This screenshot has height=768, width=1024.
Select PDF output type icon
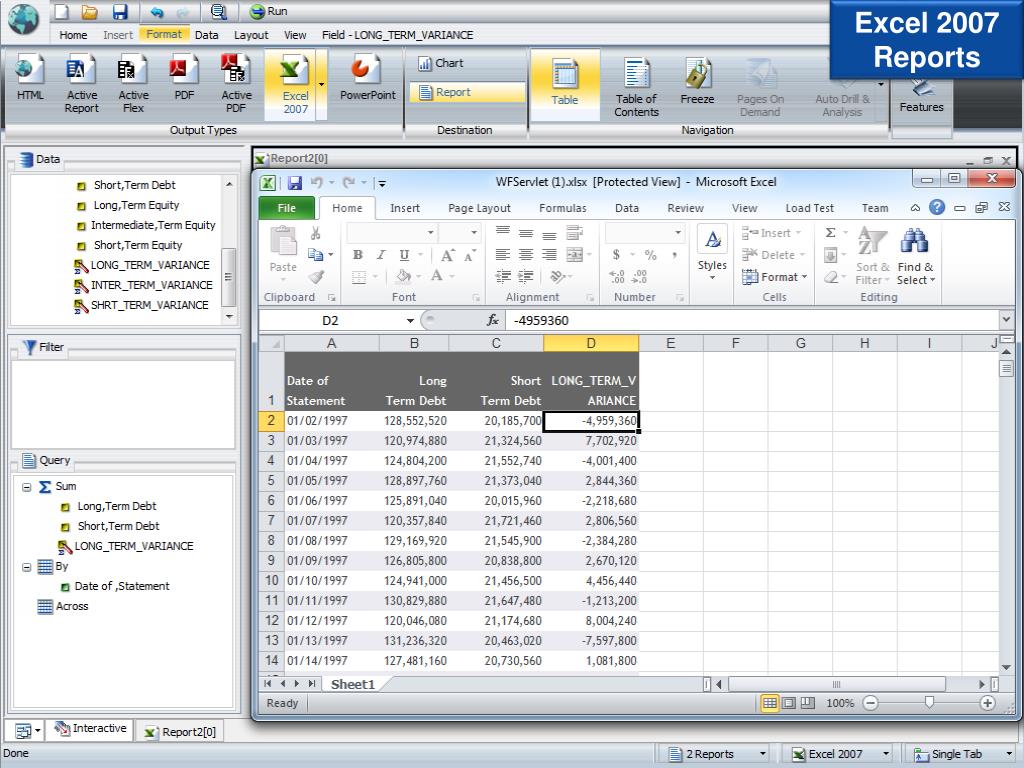pyautogui.click(x=184, y=78)
